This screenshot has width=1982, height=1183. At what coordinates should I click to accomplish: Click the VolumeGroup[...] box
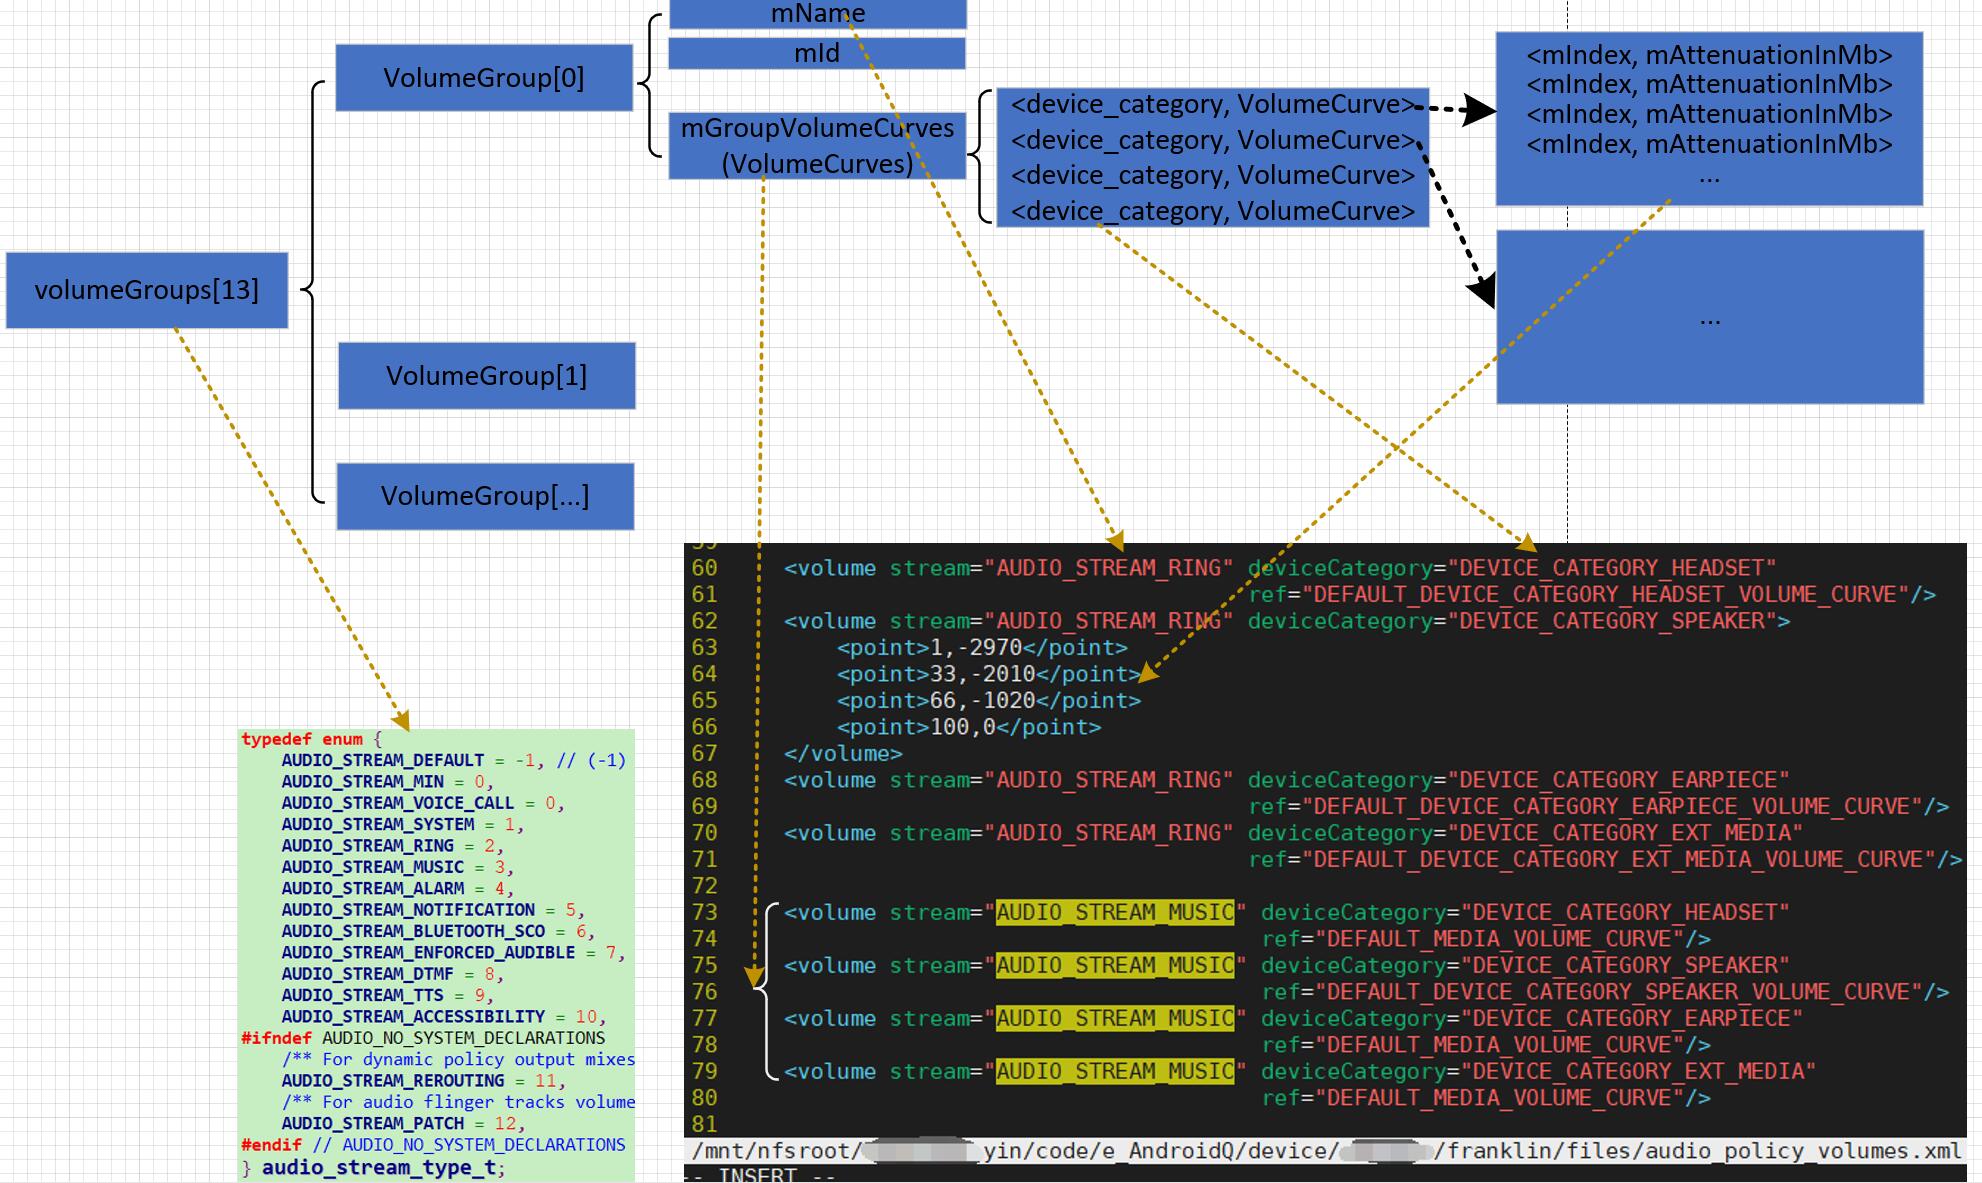point(485,496)
